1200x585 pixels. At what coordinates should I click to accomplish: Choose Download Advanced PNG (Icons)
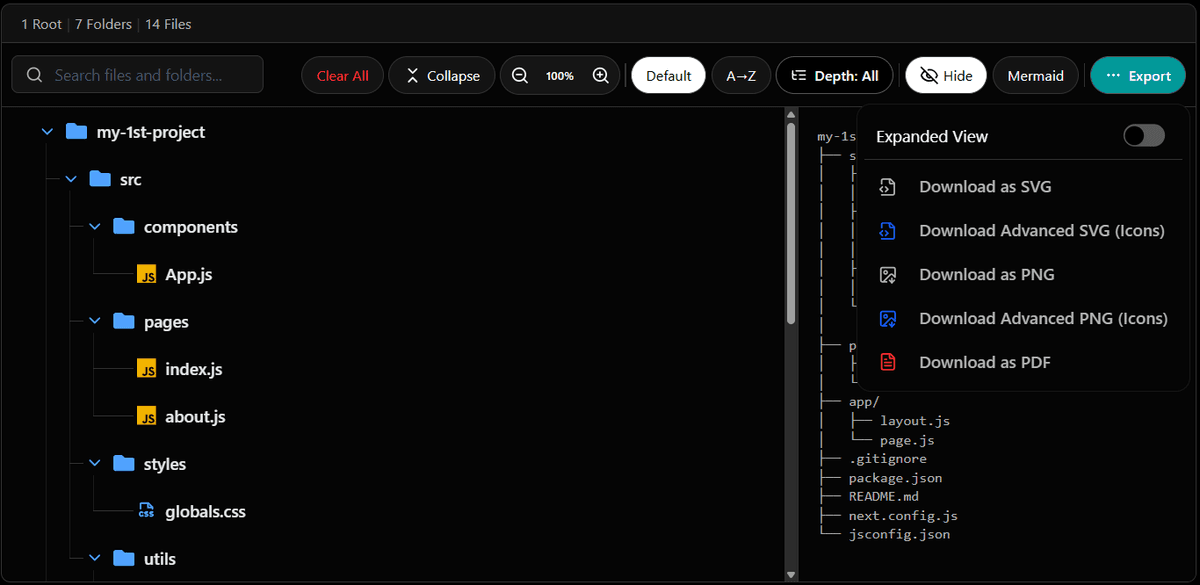pyautogui.click(x=1022, y=319)
